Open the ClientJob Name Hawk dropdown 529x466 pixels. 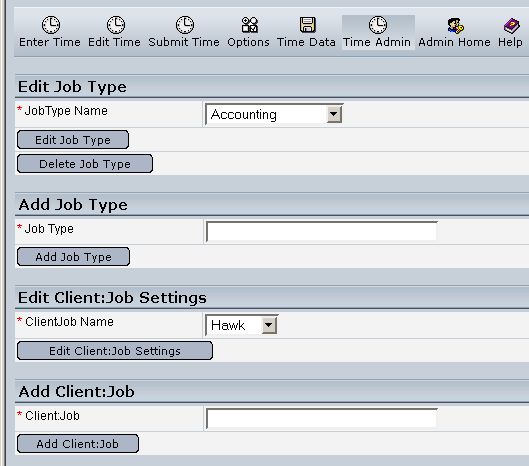click(x=242, y=325)
